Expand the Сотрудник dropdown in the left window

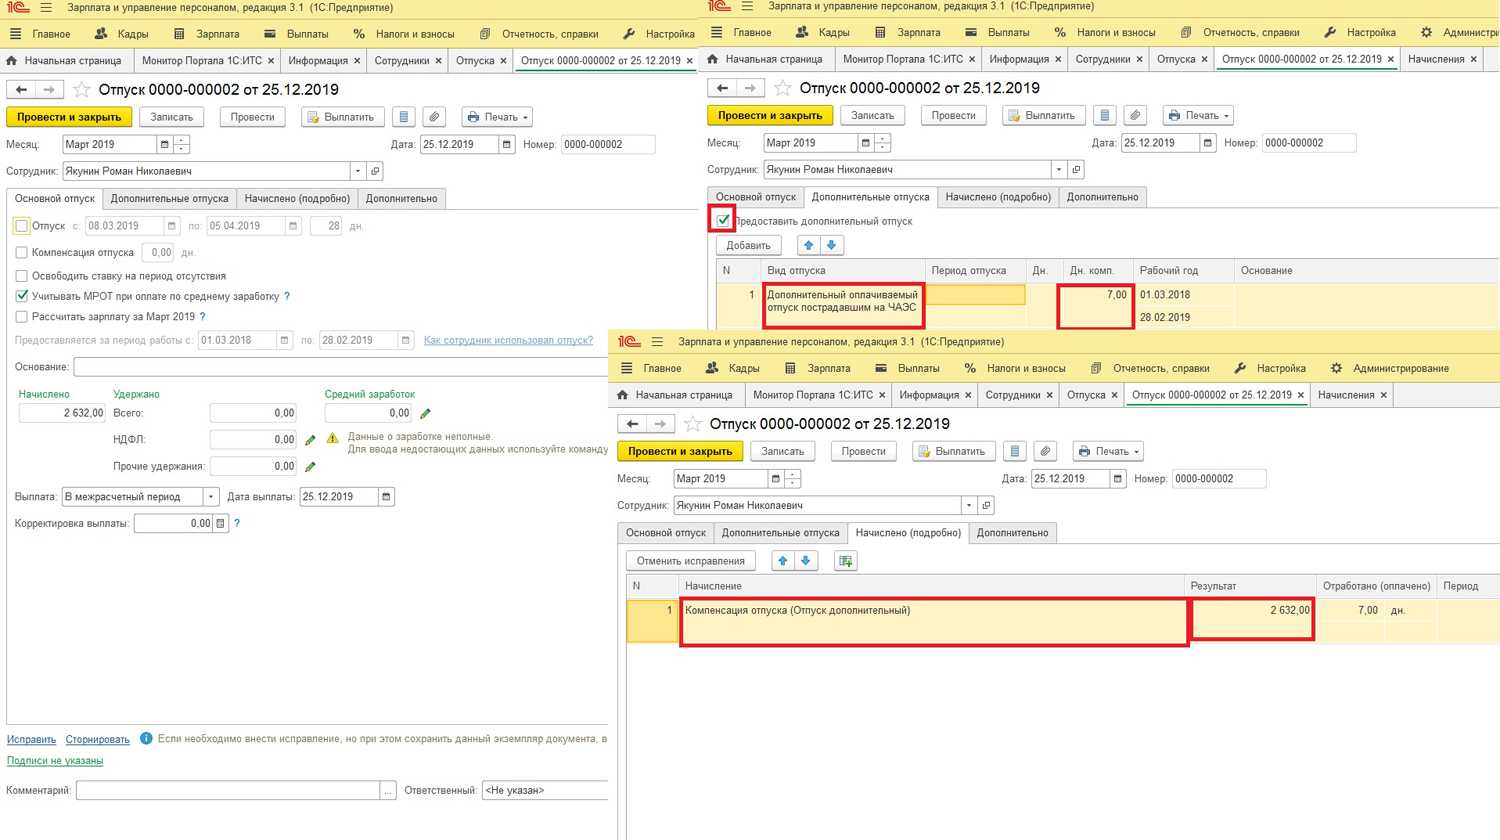358,171
